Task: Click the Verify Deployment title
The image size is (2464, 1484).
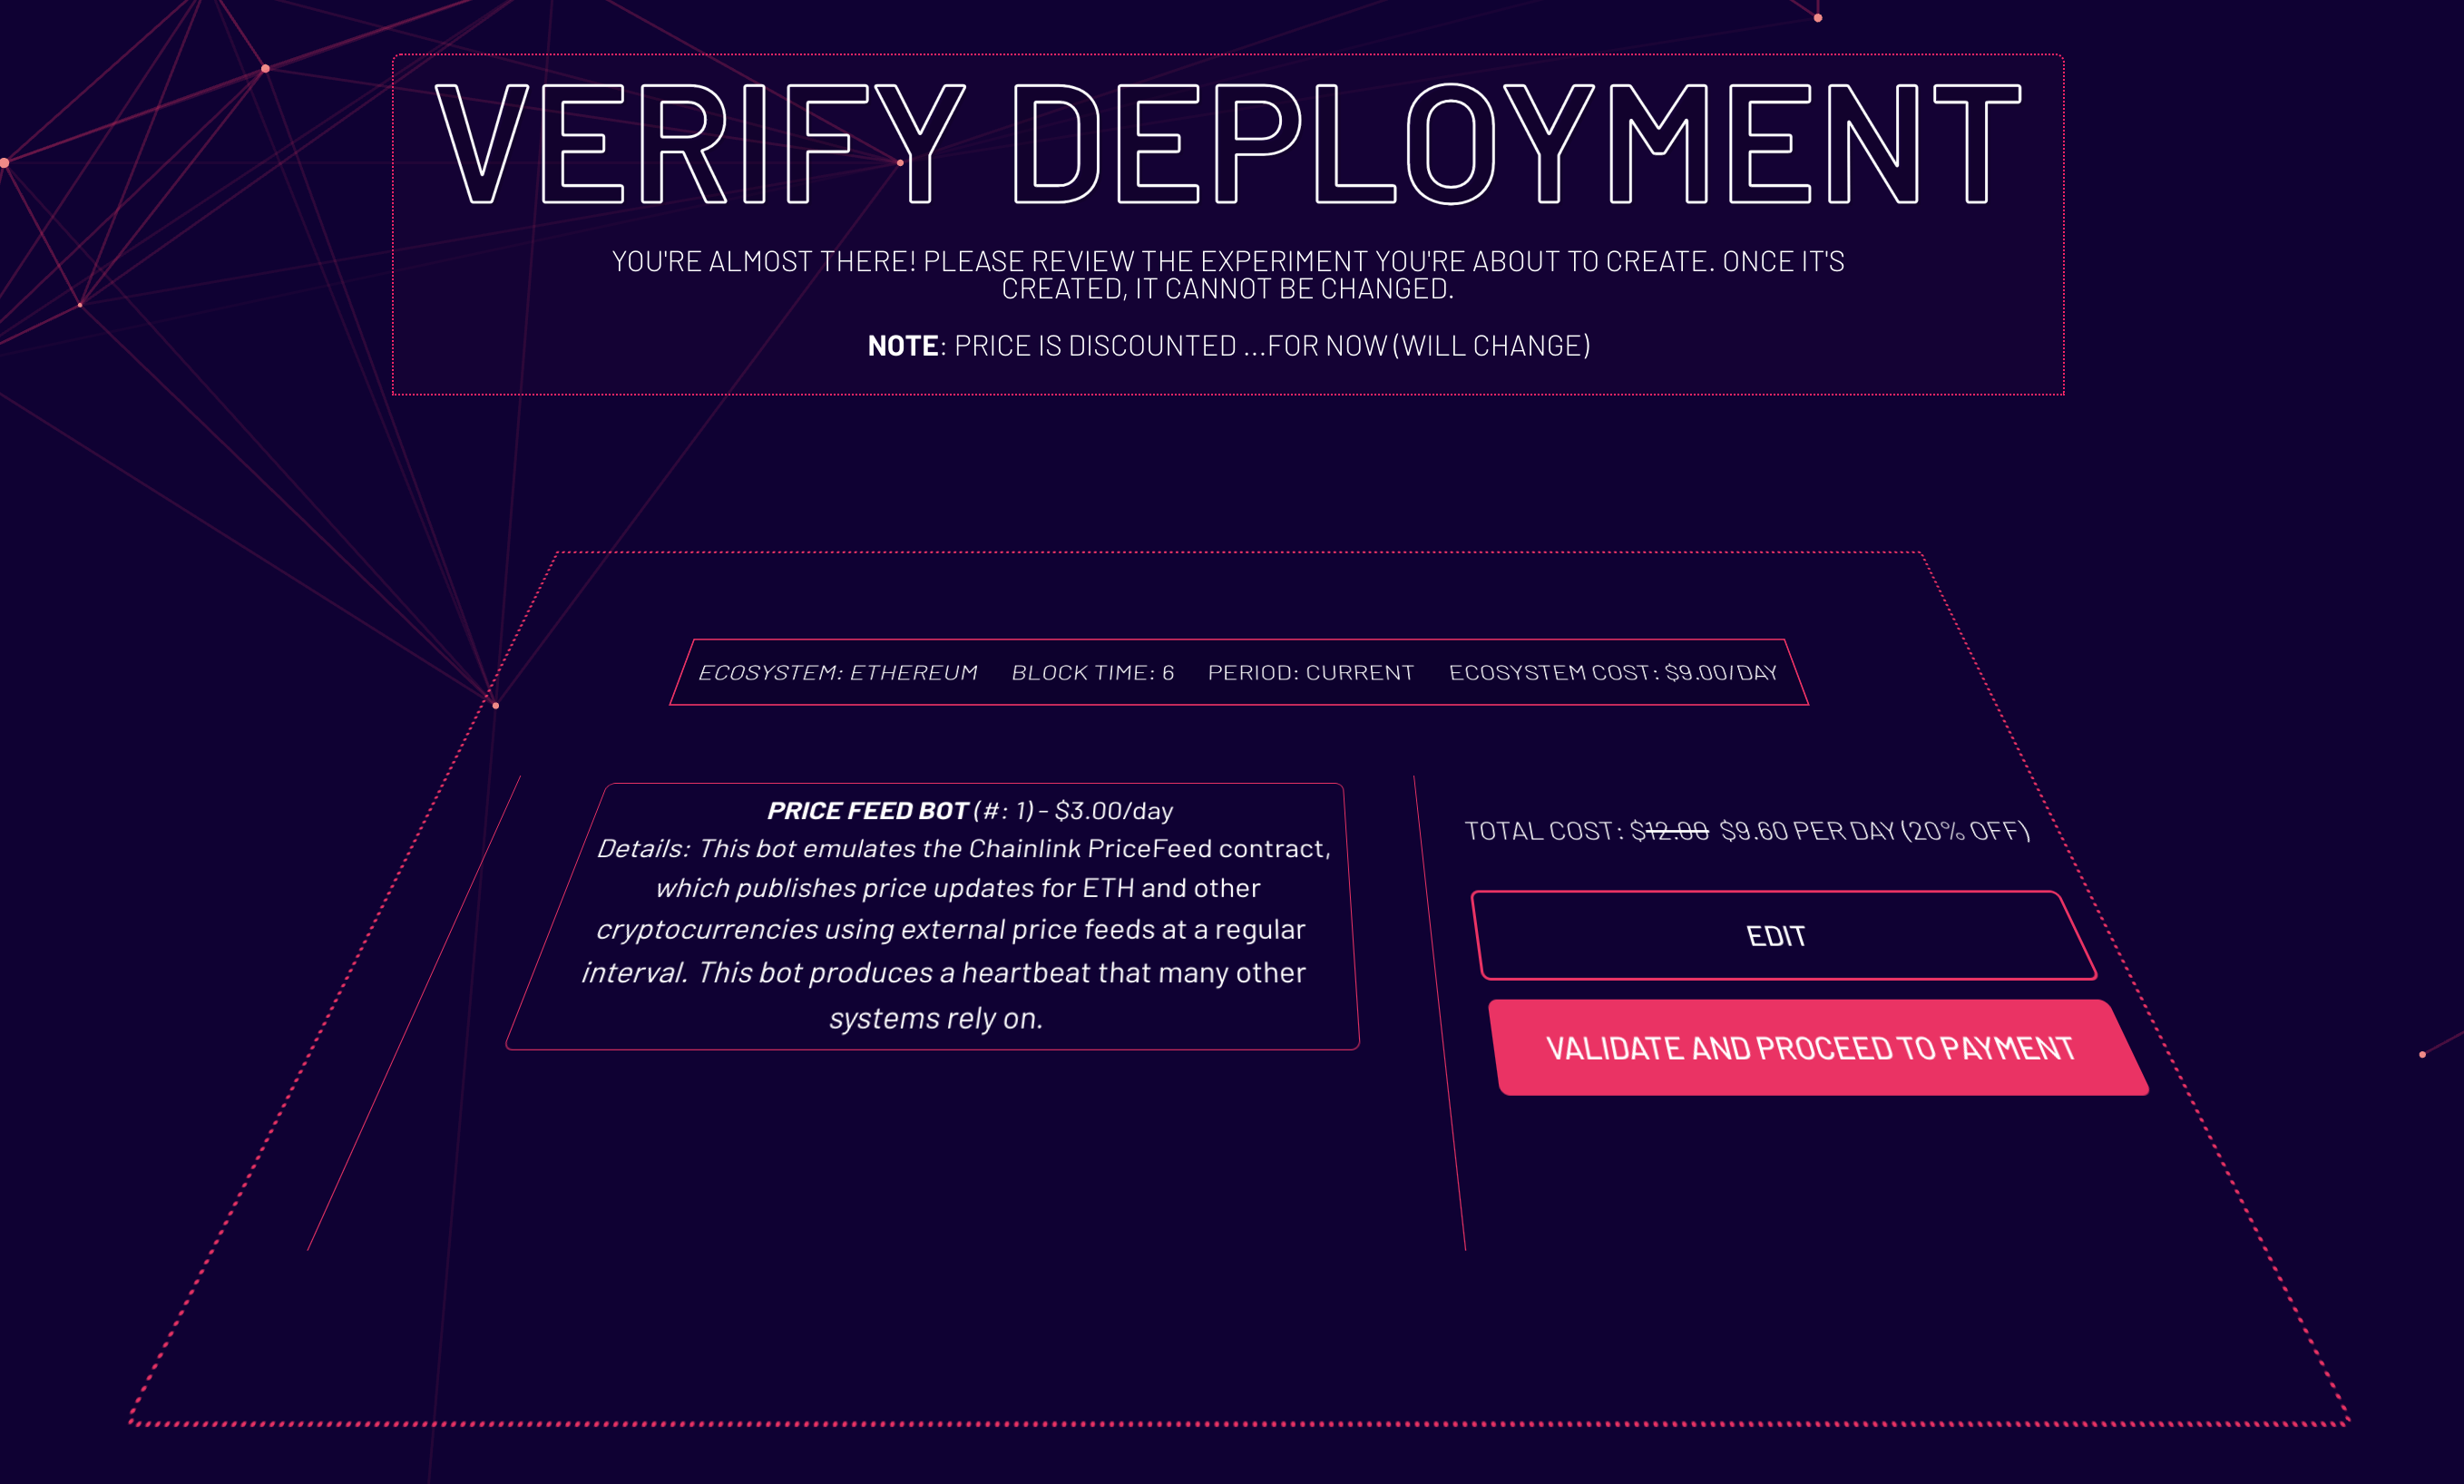Action: 1228,144
